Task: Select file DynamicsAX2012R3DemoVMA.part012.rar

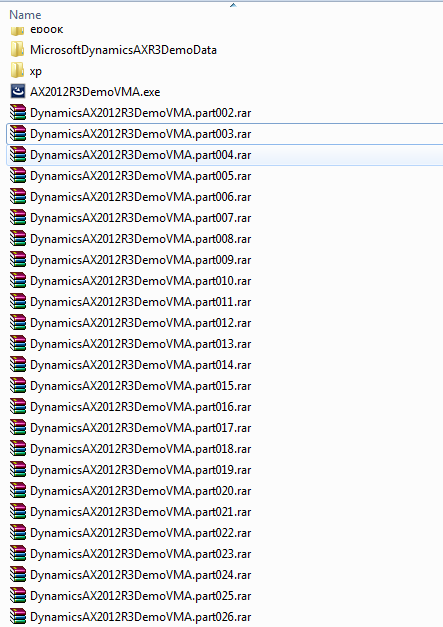Action: click(140, 323)
